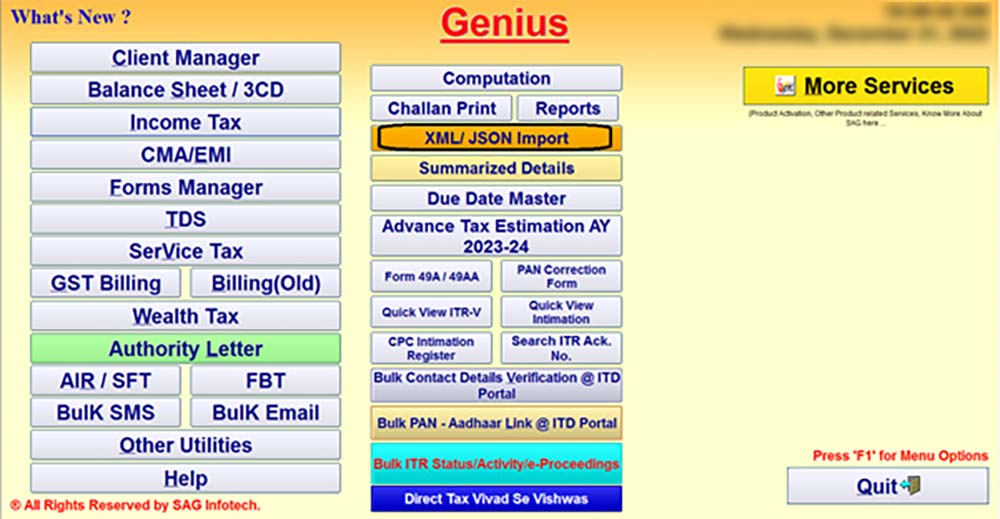Click the What's New link
This screenshot has width=1000, height=519.
pyautogui.click(x=70, y=17)
